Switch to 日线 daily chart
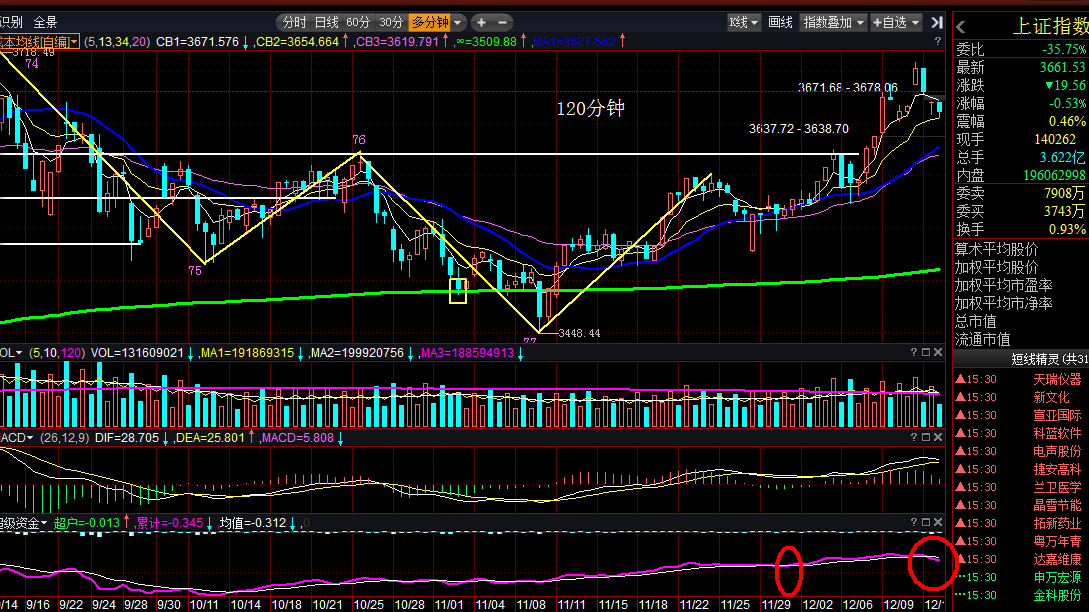This screenshot has height=612, width=1089. (326, 22)
